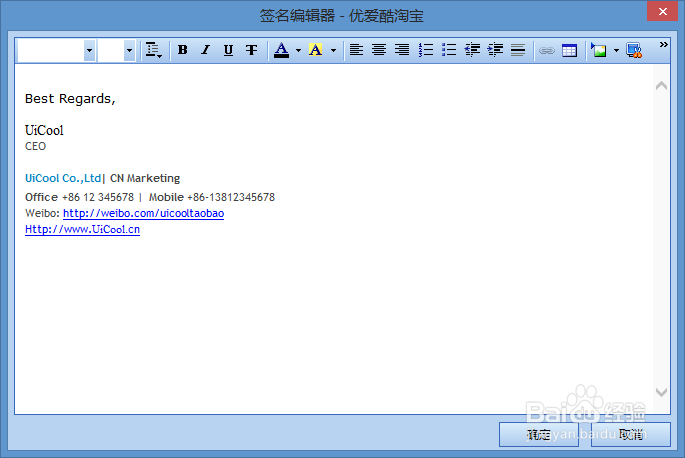
Task: Expand the font color dropdown arrow
Action: 298,50
